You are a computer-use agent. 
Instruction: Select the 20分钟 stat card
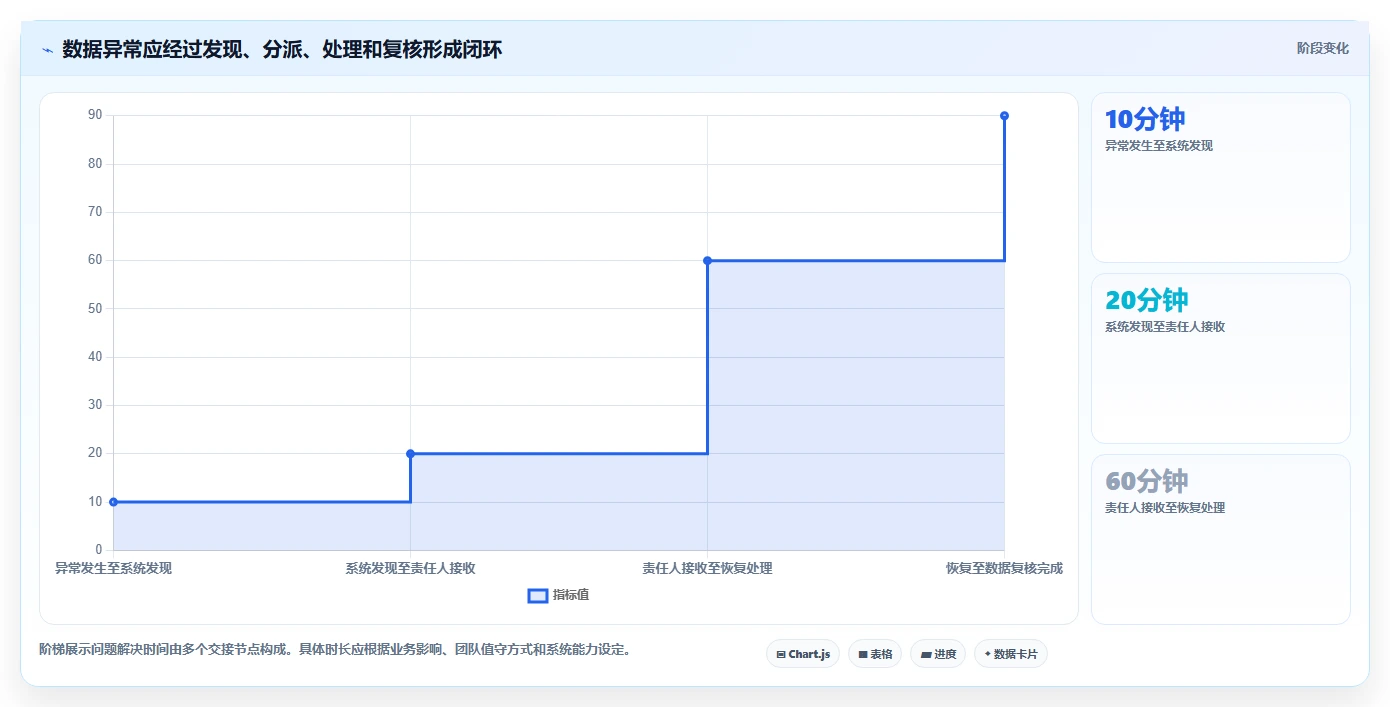(x=1221, y=359)
